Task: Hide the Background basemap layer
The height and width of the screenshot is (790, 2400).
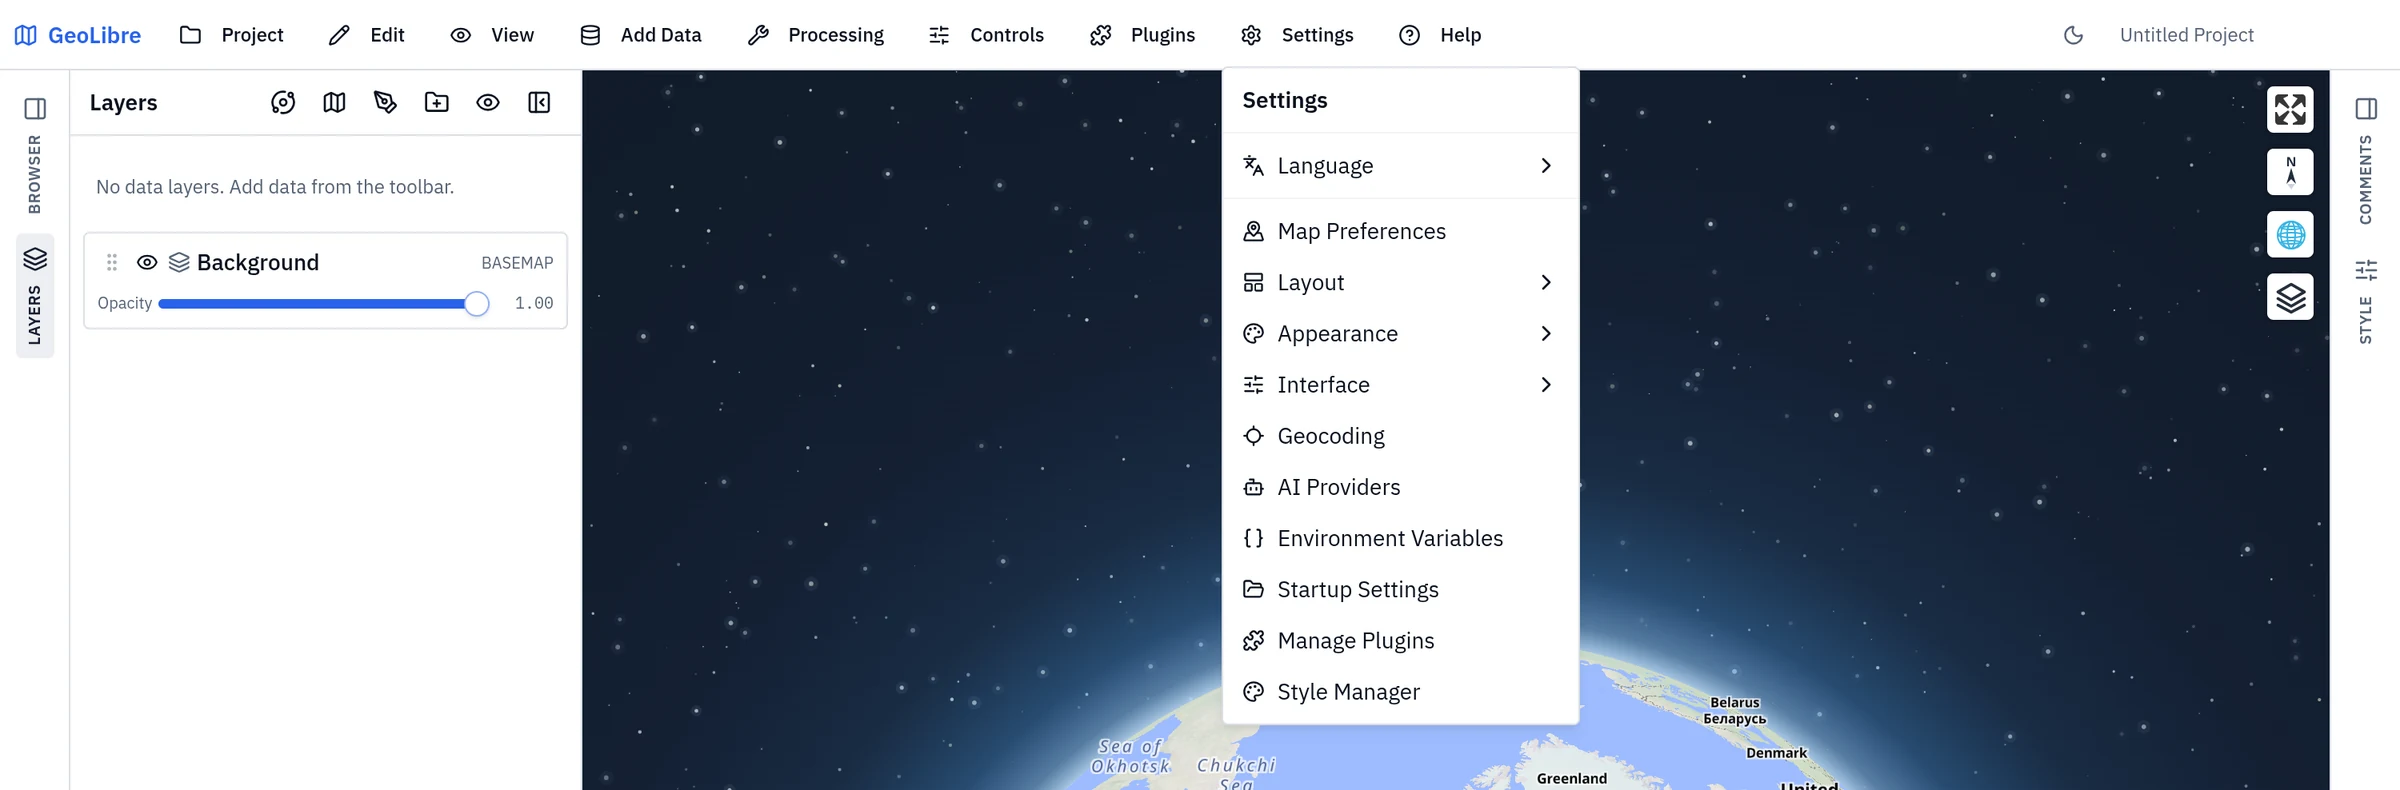Action: [x=147, y=262]
